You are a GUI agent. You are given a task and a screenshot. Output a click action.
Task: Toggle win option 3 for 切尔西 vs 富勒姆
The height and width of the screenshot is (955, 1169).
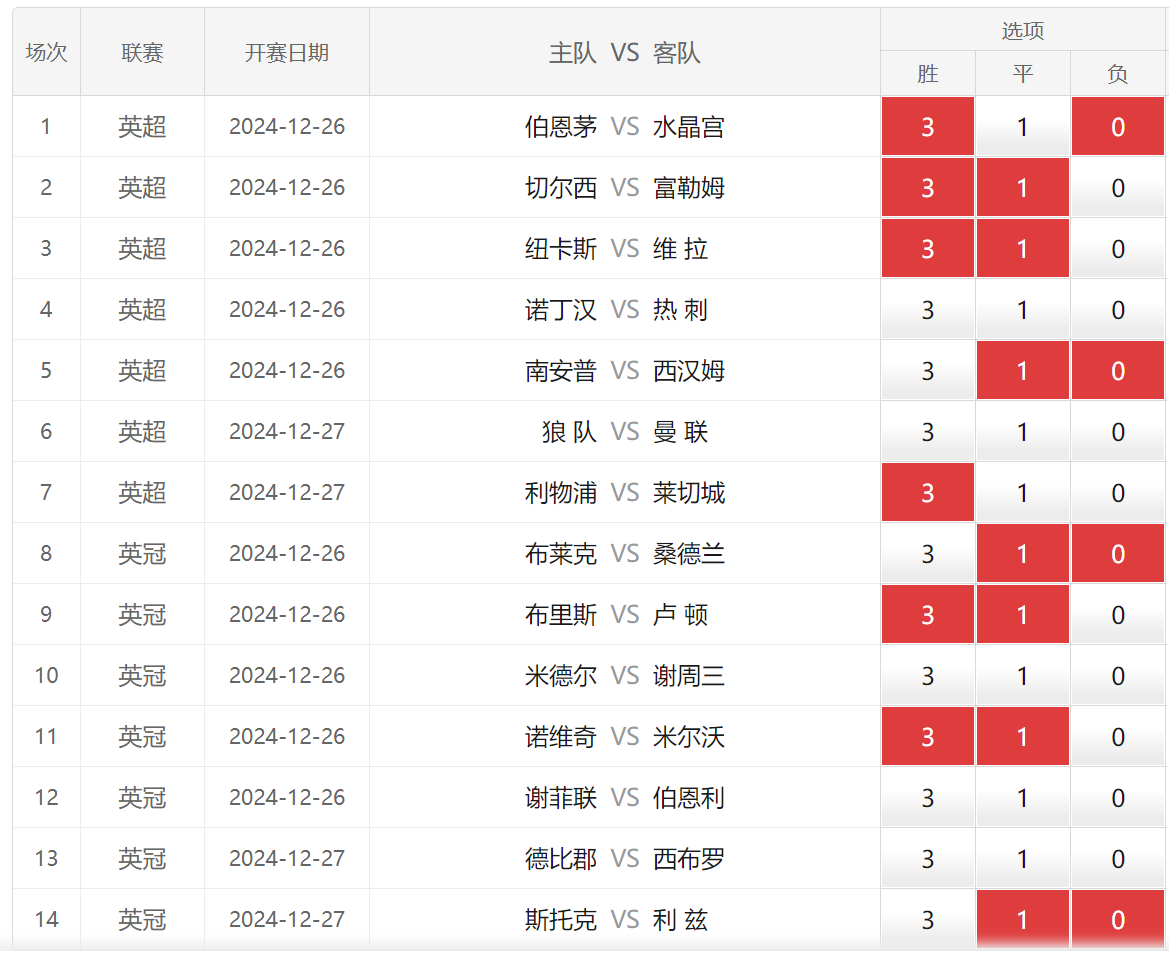(x=927, y=187)
